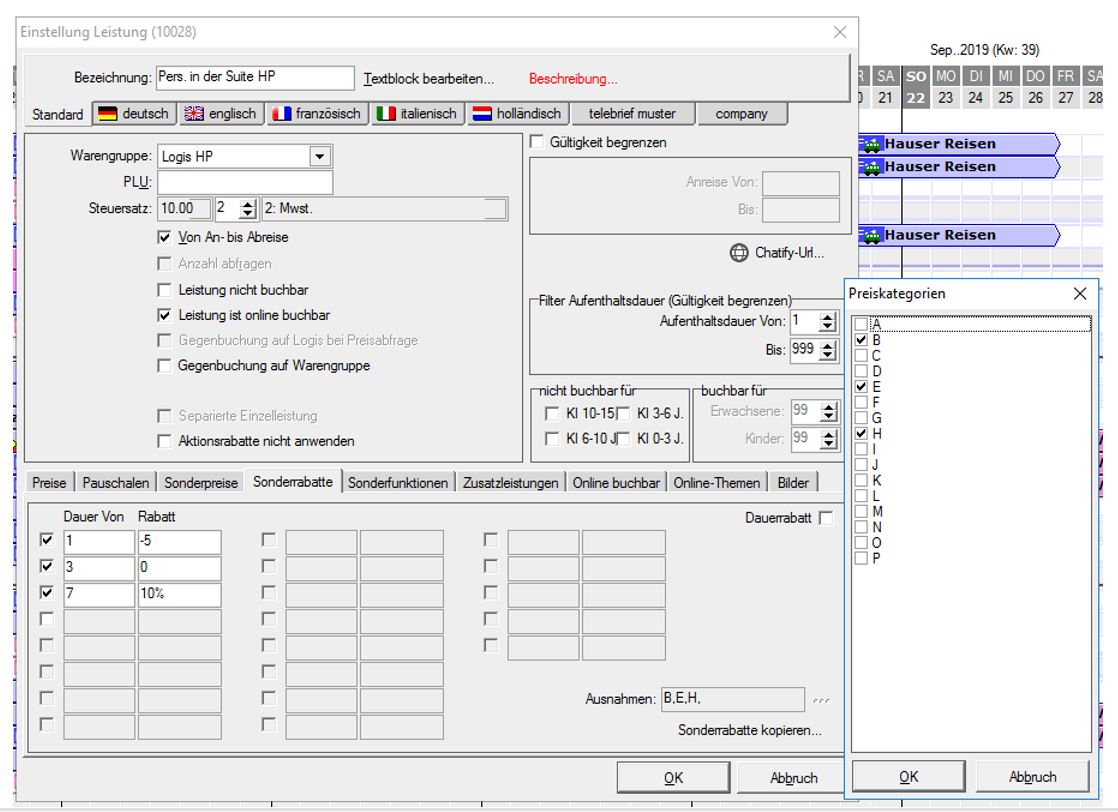Check price category A in Preiskategorien
The image size is (1118, 812).
point(861,324)
